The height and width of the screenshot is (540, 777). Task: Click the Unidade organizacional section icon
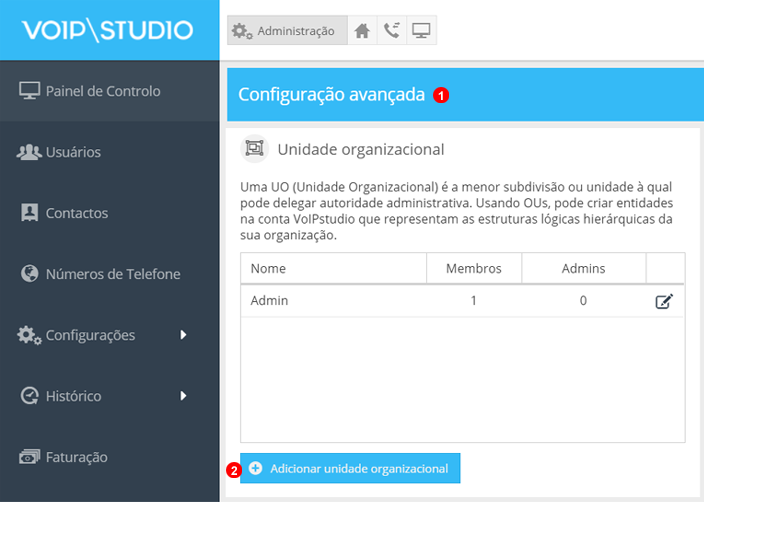click(x=255, y=149)
